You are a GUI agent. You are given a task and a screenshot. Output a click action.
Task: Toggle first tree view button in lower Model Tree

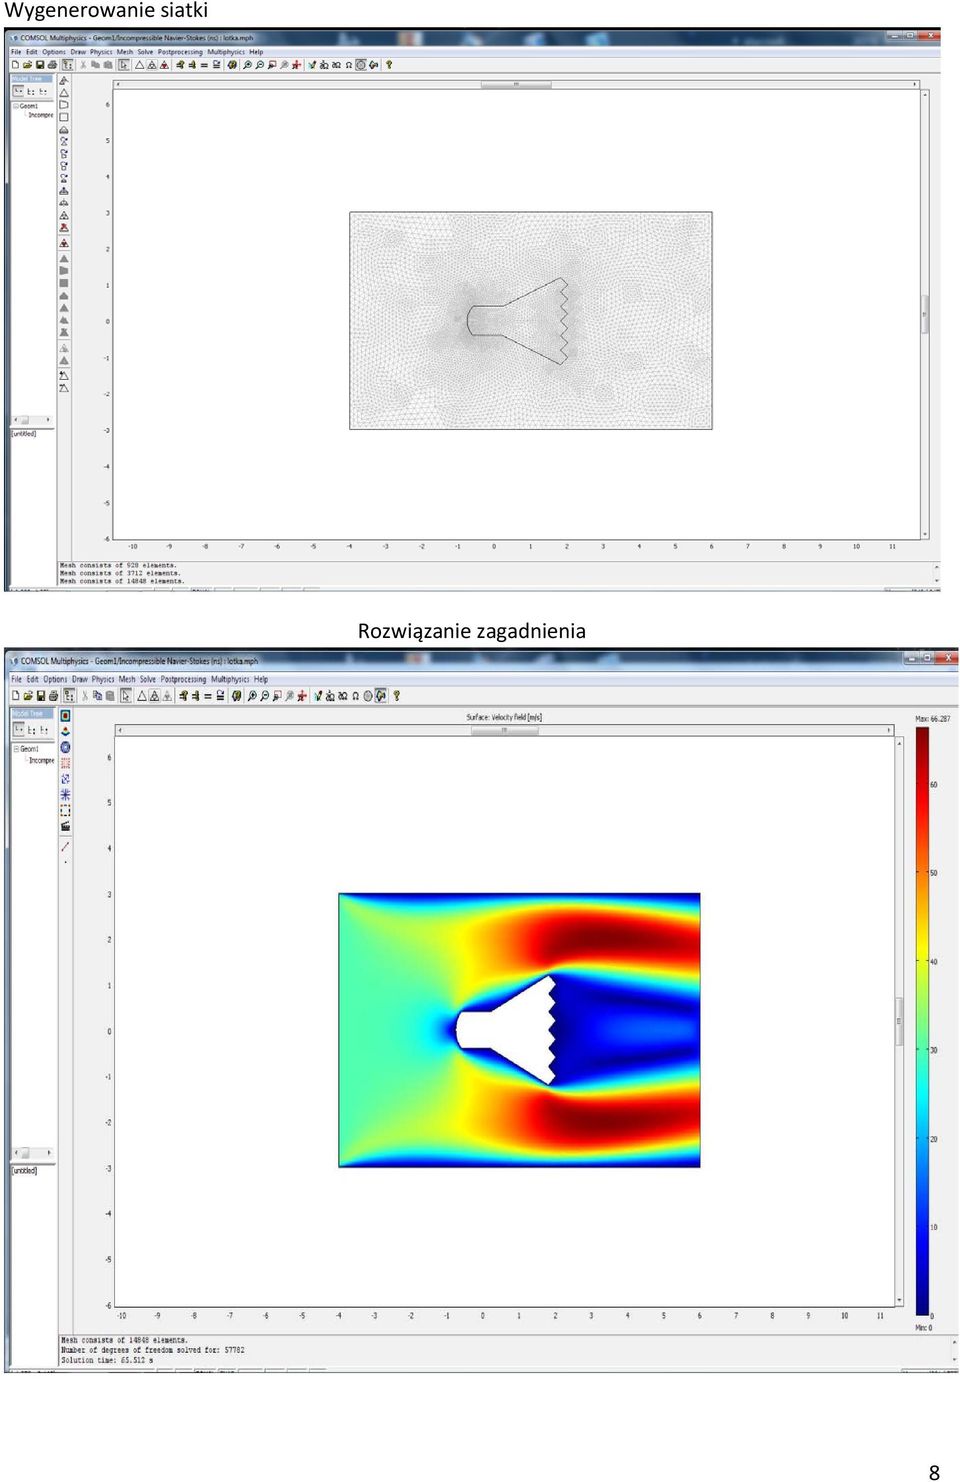click(x=18, y=730)
